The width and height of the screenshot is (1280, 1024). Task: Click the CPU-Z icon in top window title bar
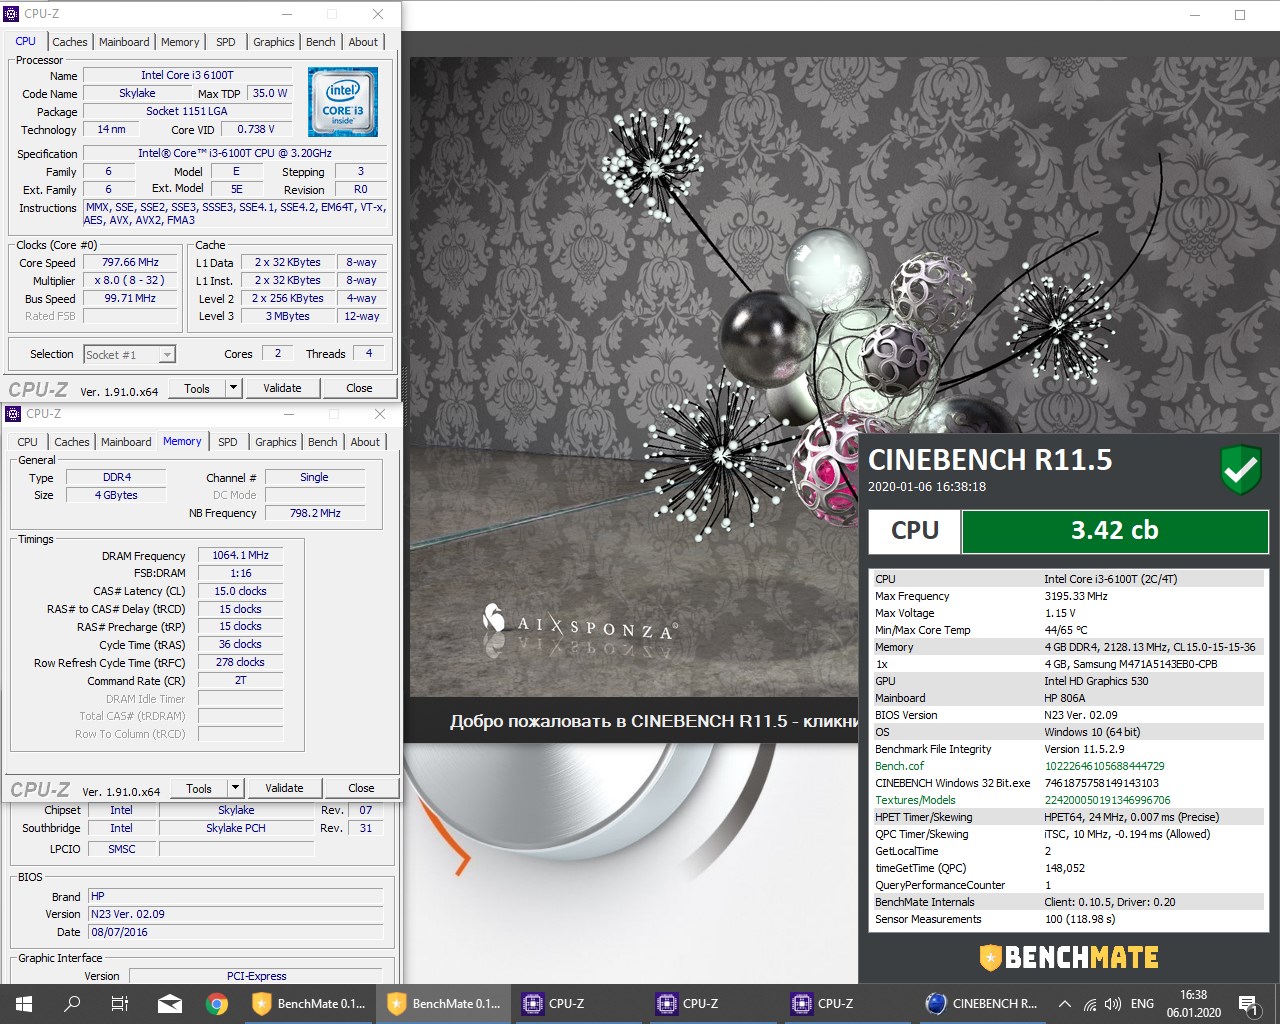coord(12,14)
